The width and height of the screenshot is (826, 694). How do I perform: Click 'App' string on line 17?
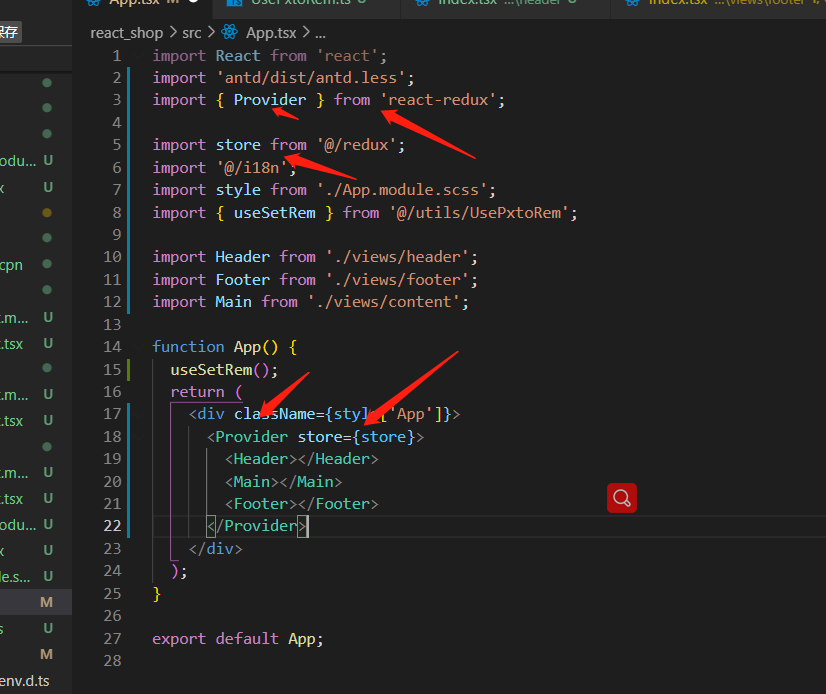(410, 414)
